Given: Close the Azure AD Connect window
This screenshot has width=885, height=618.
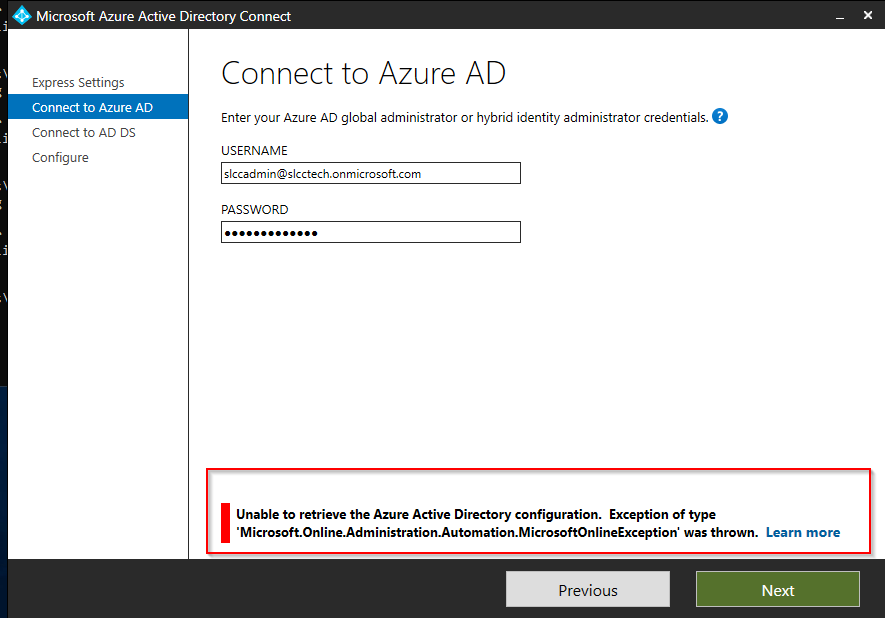Looking at the screenshot, I should click(x=868, y=15).
